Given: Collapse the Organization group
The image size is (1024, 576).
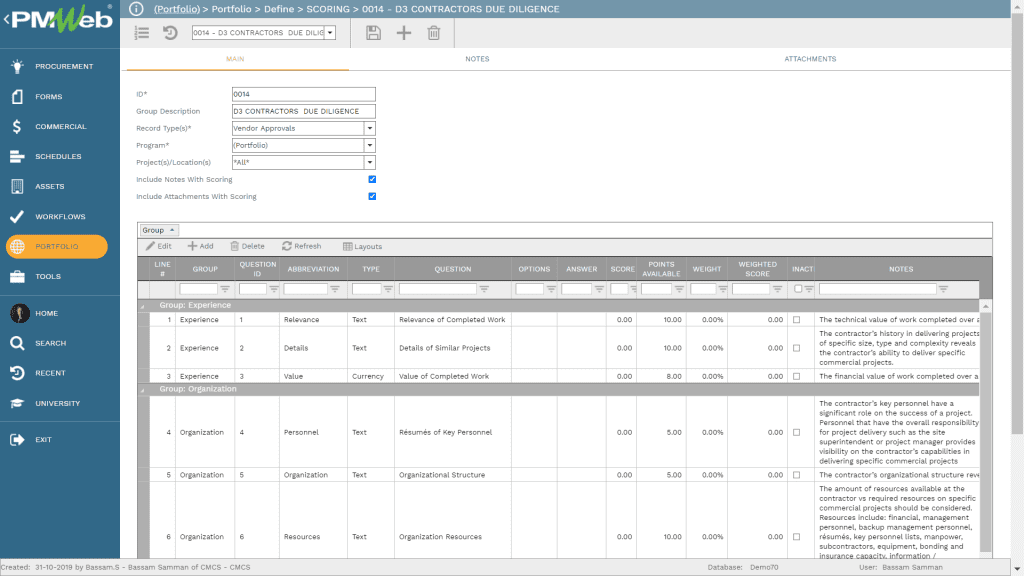Looking at the screenshot, I should [x=142, y=389].
